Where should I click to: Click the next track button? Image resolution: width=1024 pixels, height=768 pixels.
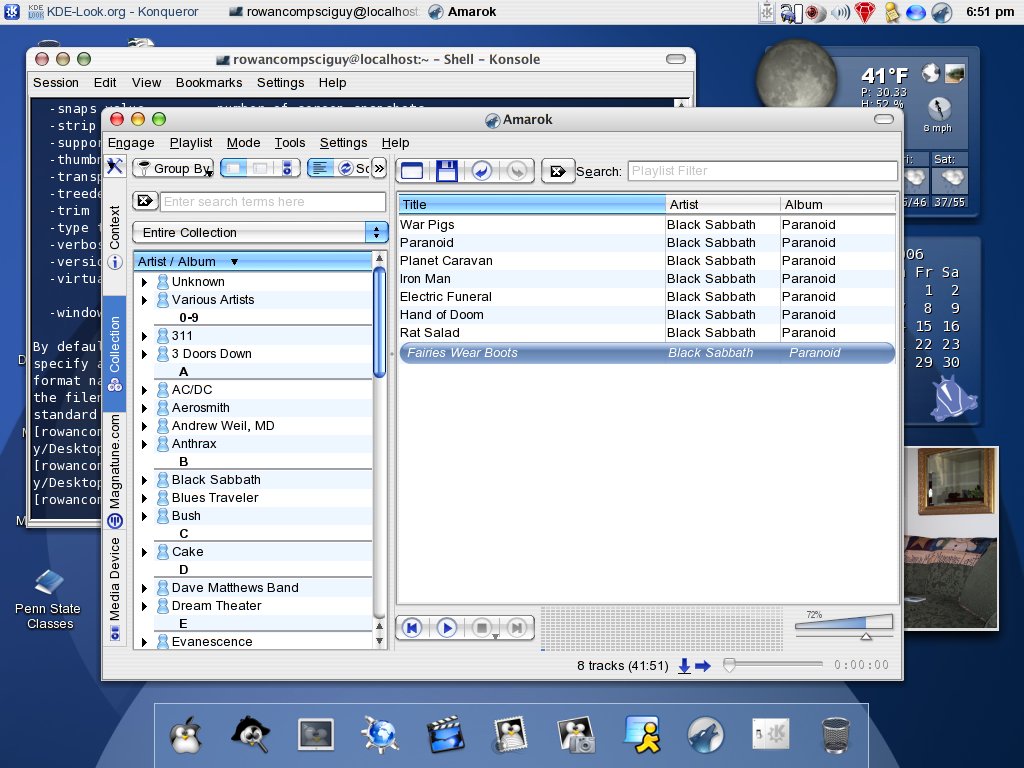[517, 628]
